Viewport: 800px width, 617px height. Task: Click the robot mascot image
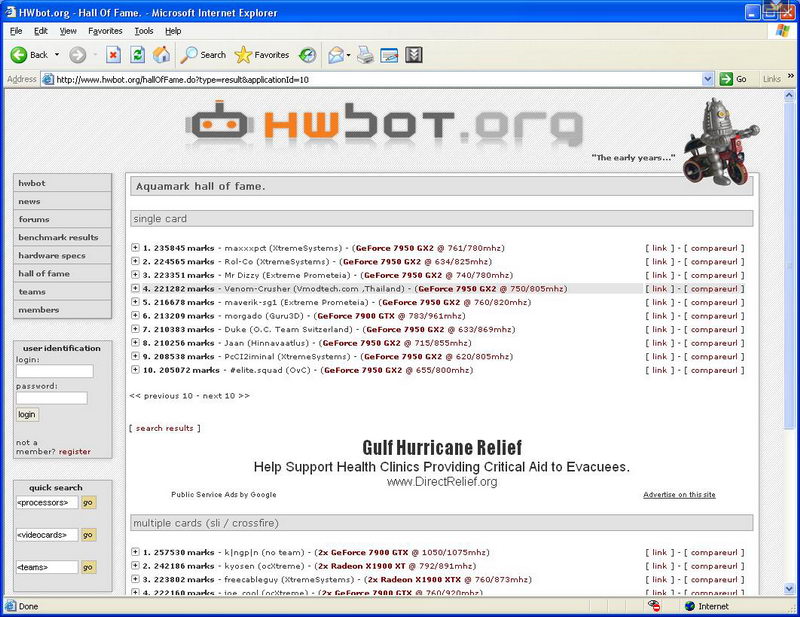coord(721,141)
